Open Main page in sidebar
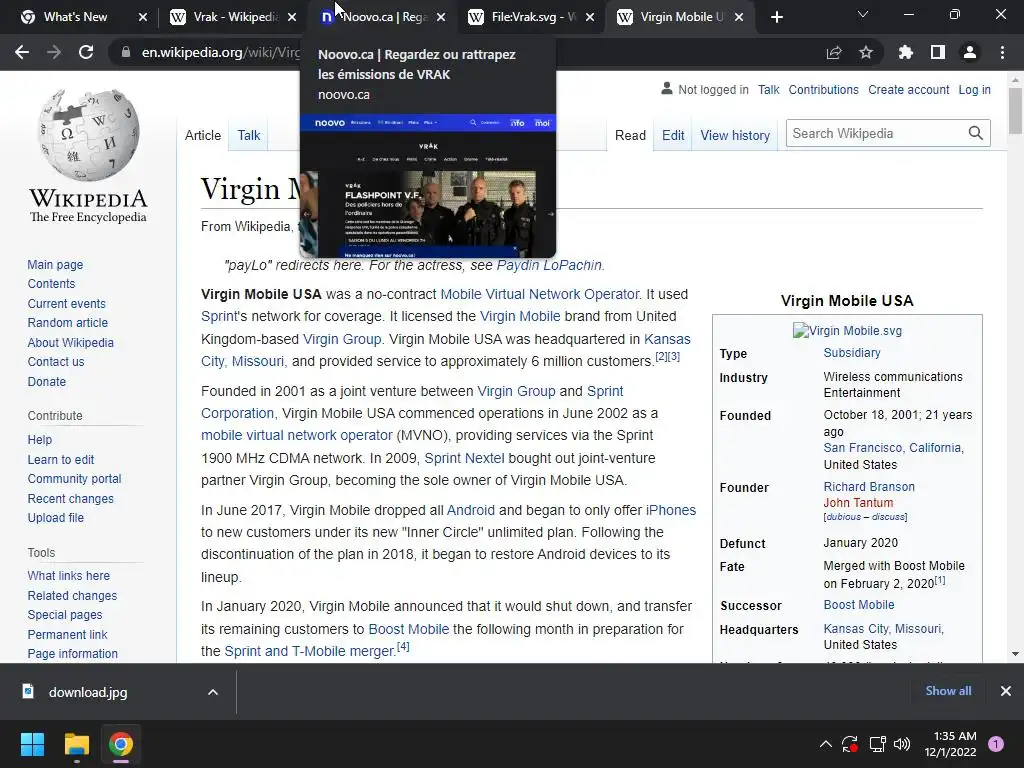Viewport: 1024px width, 768px height. 55,264
